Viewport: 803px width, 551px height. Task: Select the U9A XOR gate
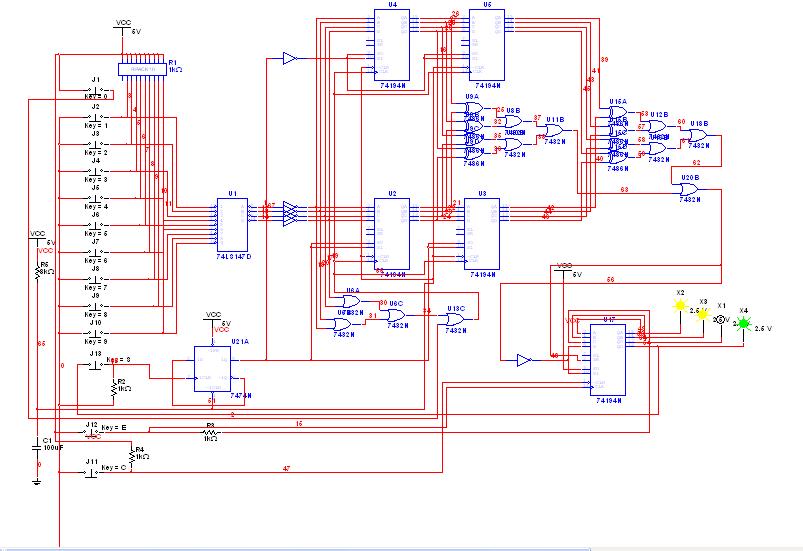[474, 108]
